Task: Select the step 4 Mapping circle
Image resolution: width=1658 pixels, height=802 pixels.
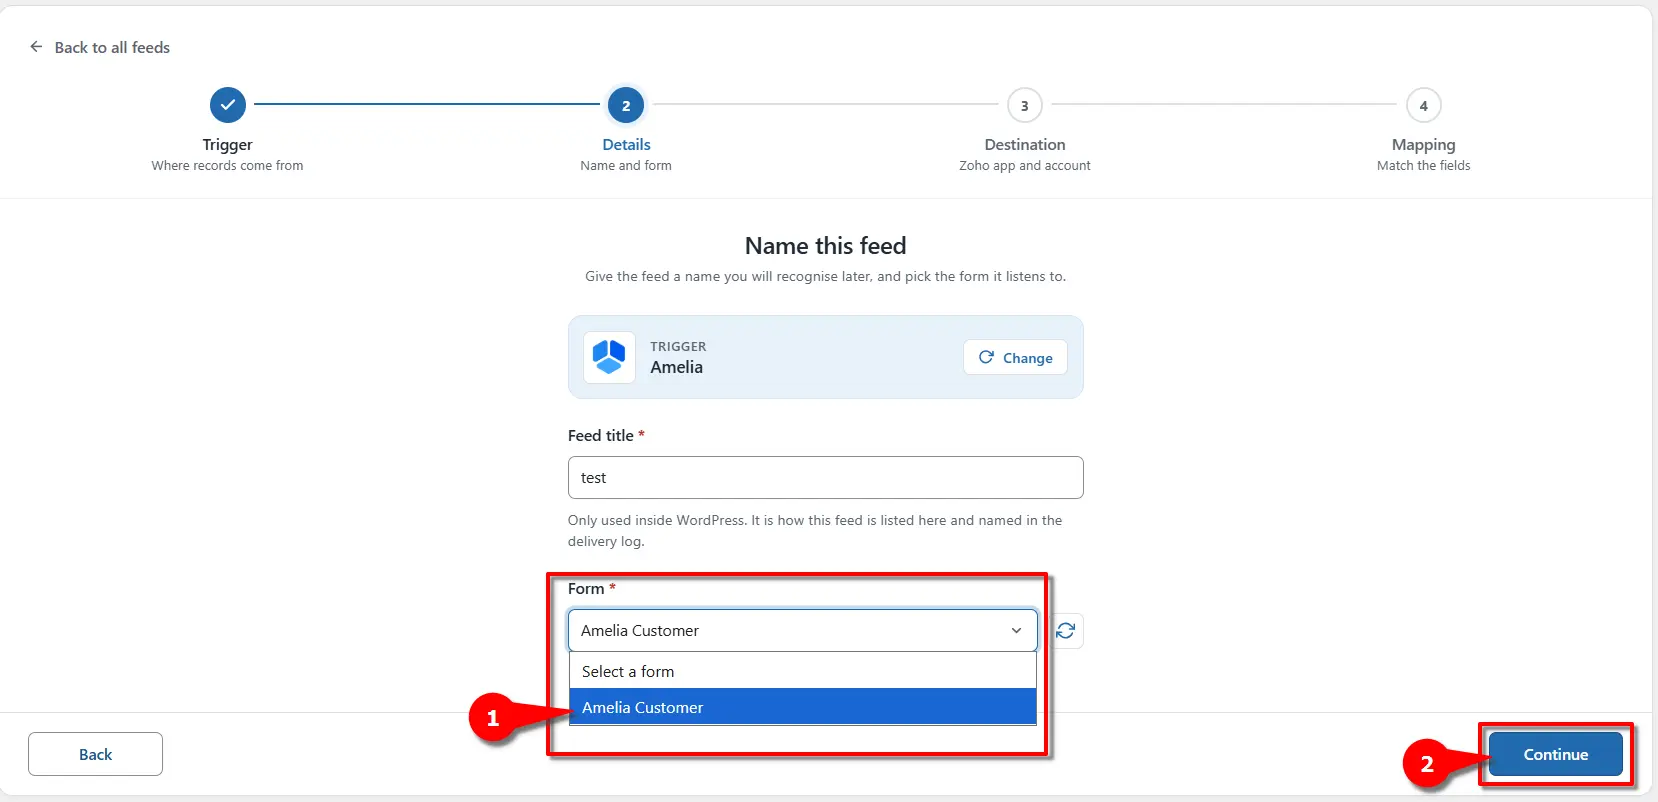Action: pyautogui.click(x=1423, y=105)
